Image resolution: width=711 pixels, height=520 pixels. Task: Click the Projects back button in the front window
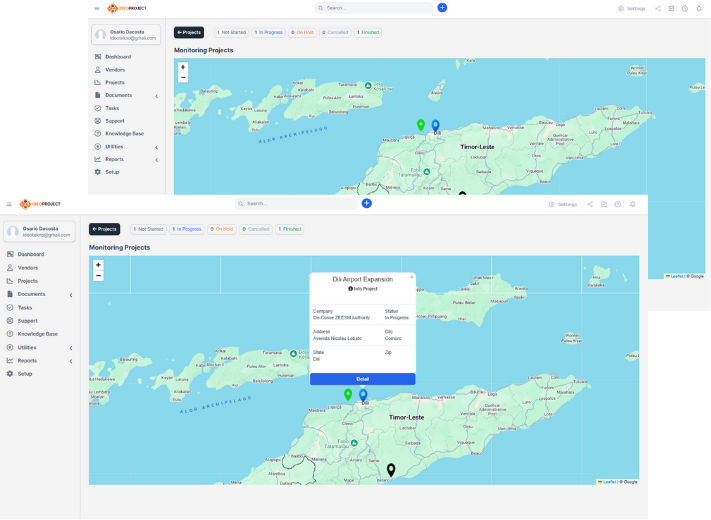pyautogui.click(x=104, y=229)
